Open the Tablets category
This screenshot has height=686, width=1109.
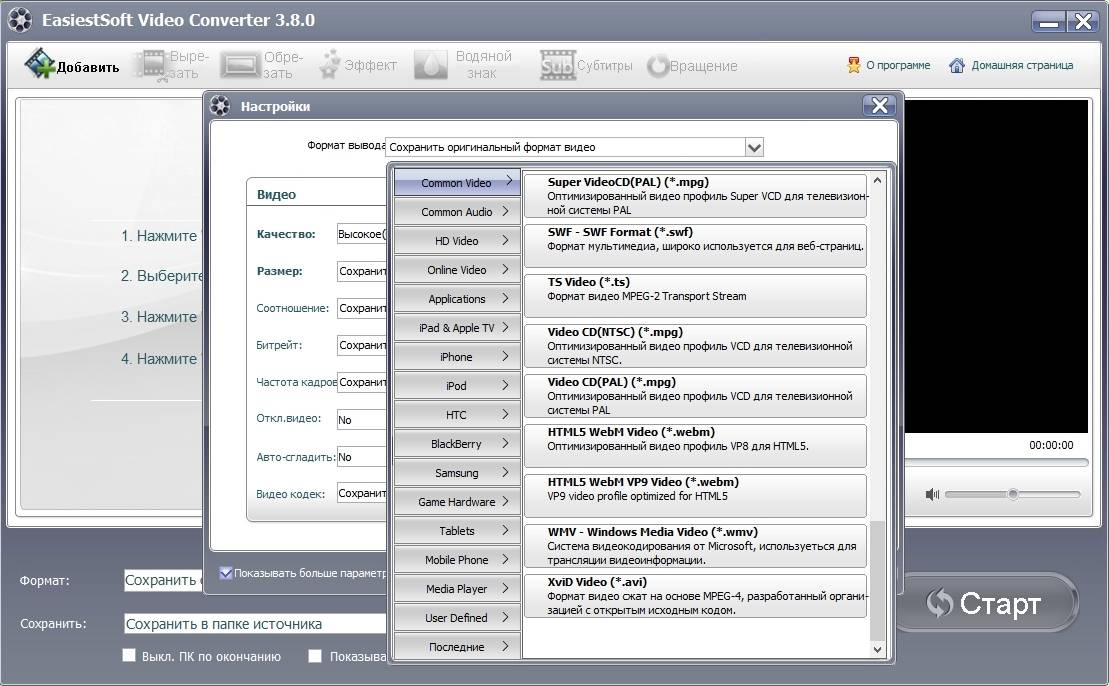(x=457, y=530)
